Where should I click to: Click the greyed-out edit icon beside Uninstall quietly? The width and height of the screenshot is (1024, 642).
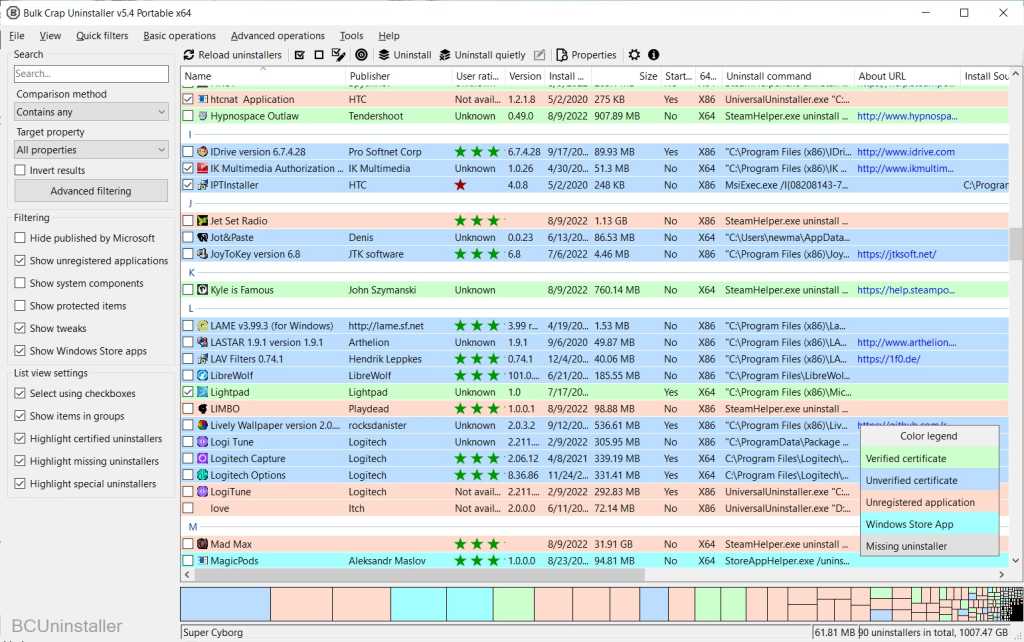(x=539, y=55)
